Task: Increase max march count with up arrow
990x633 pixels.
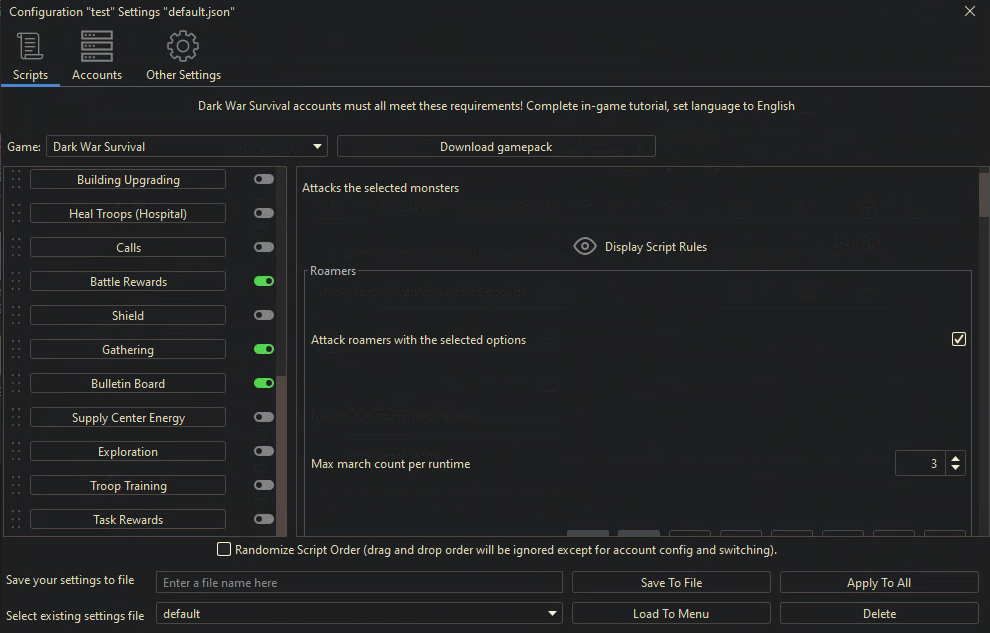Action: tap(956, 458)
